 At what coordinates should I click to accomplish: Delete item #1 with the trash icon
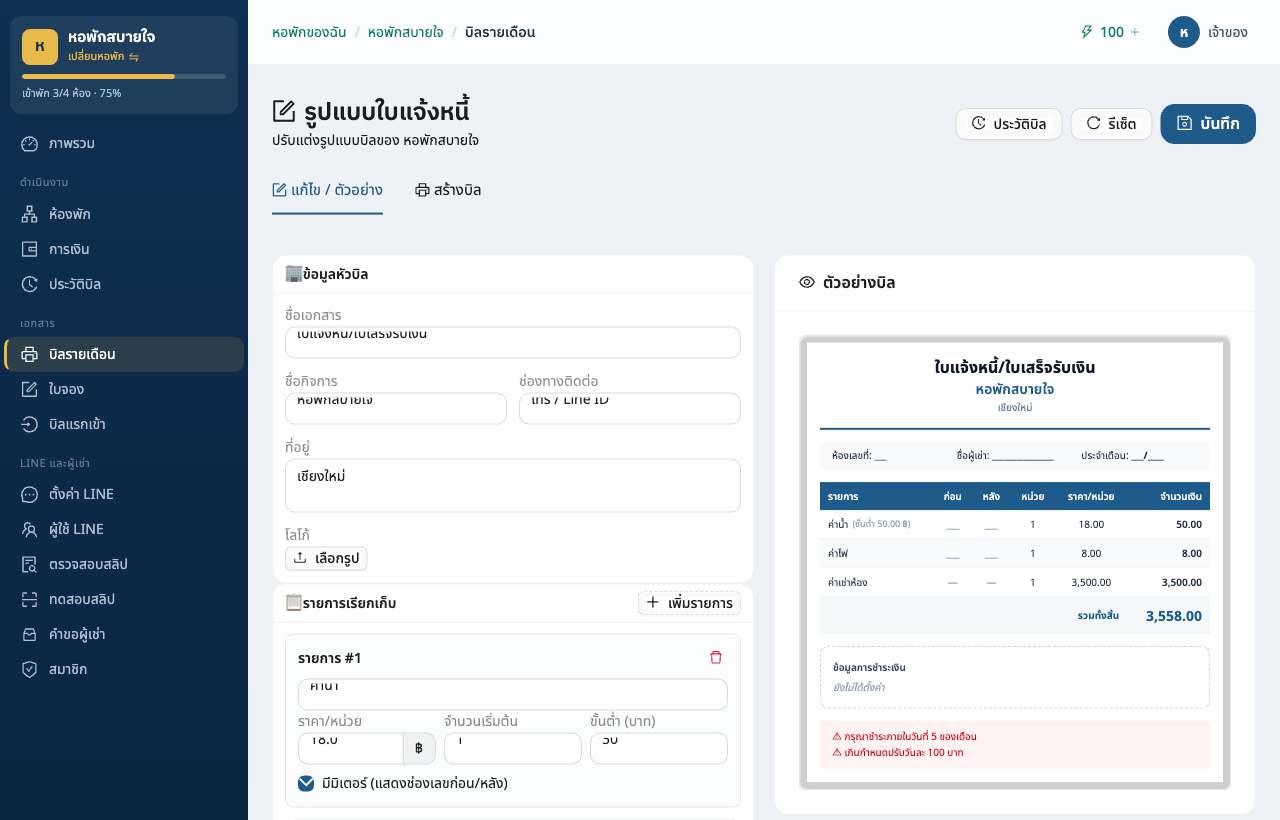(715, 657)
